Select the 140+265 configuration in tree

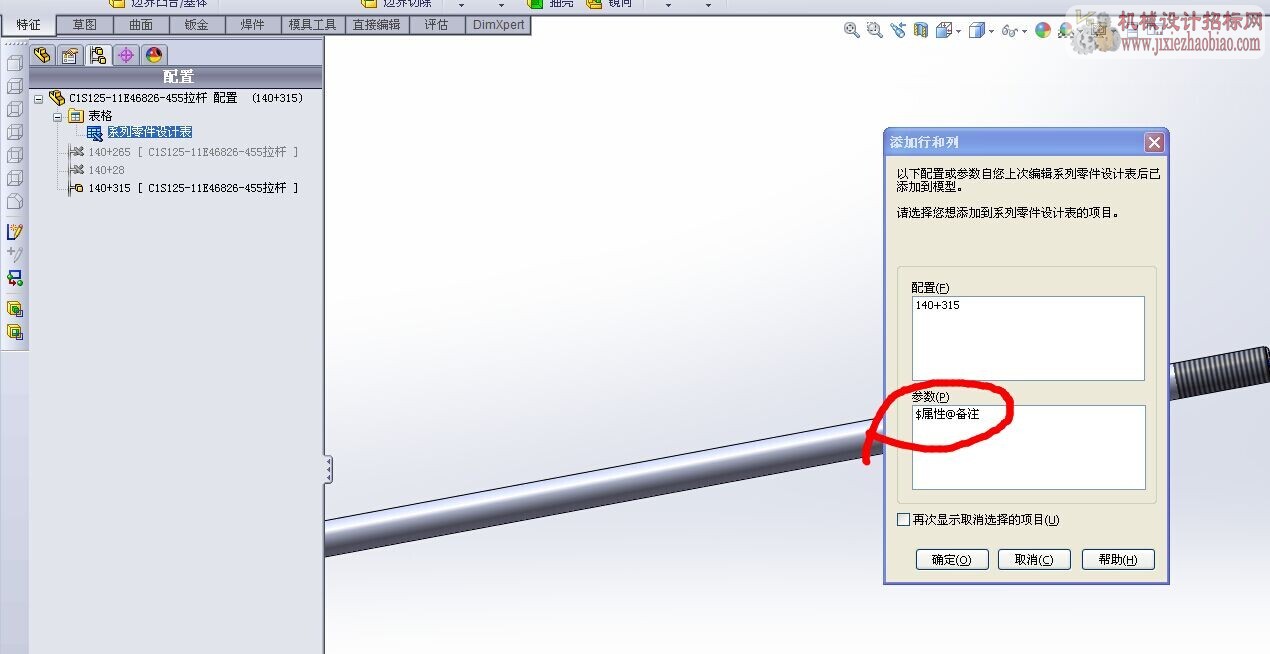[x=193, y=152]
